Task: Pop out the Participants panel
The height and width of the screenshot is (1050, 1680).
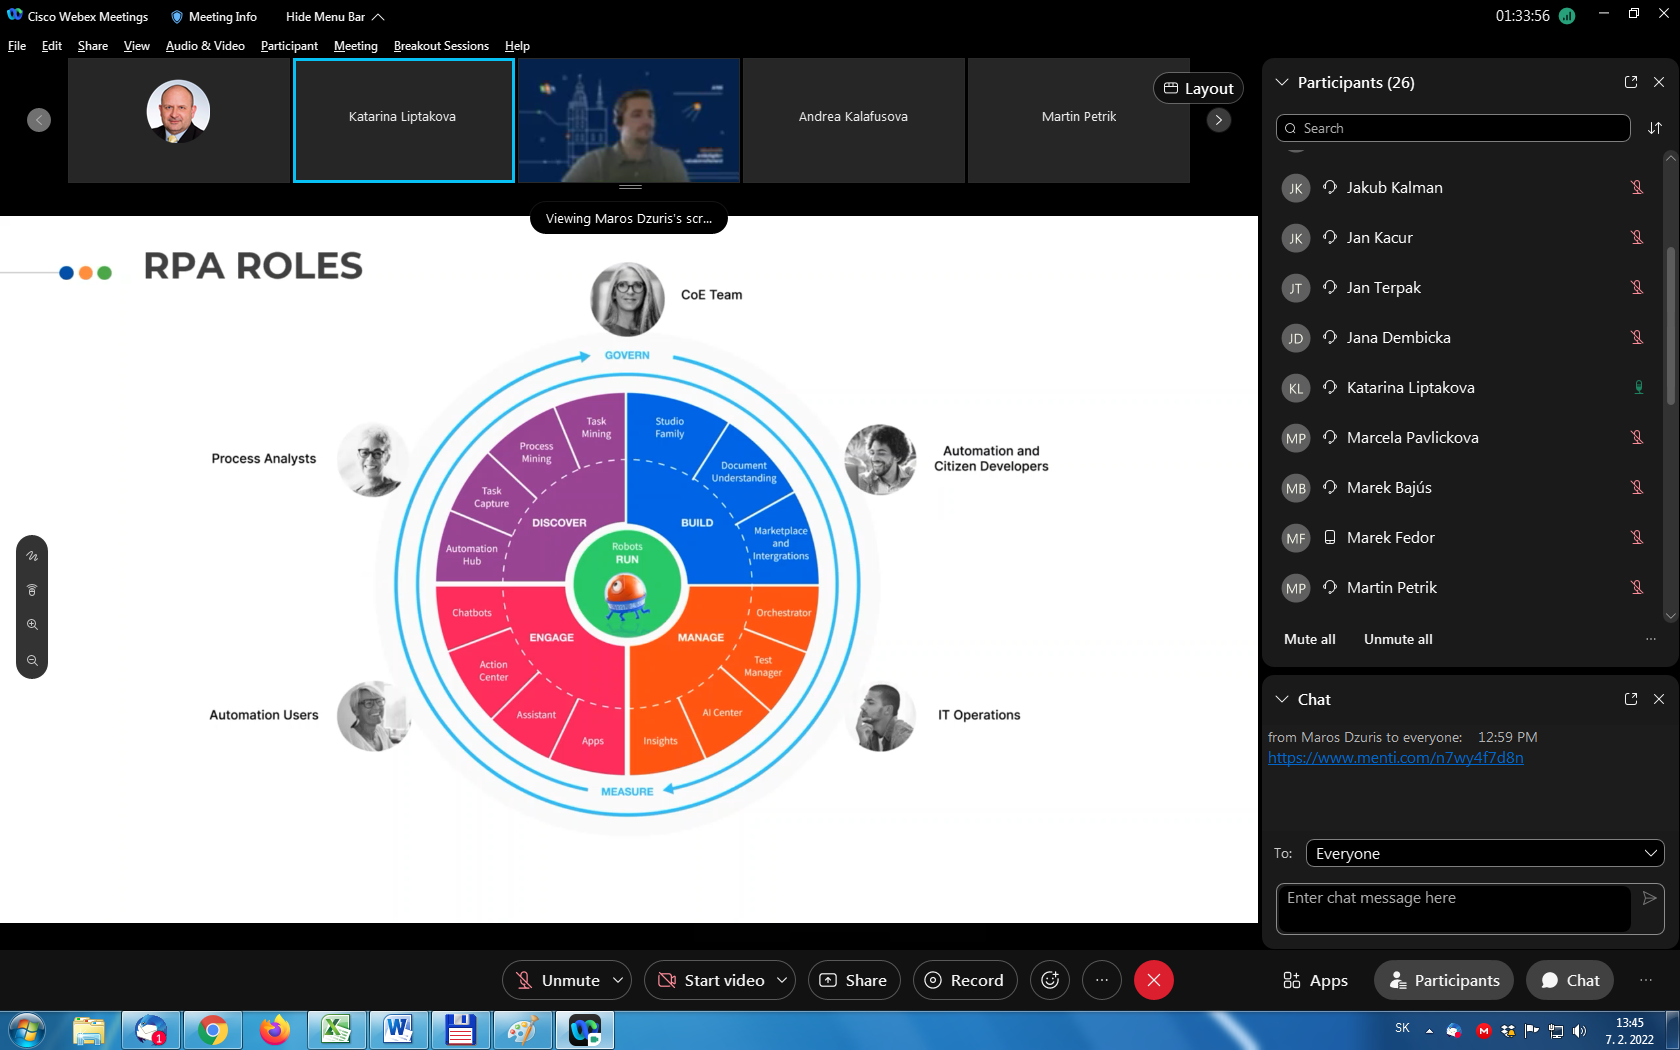Action: tap(1631, 82)
